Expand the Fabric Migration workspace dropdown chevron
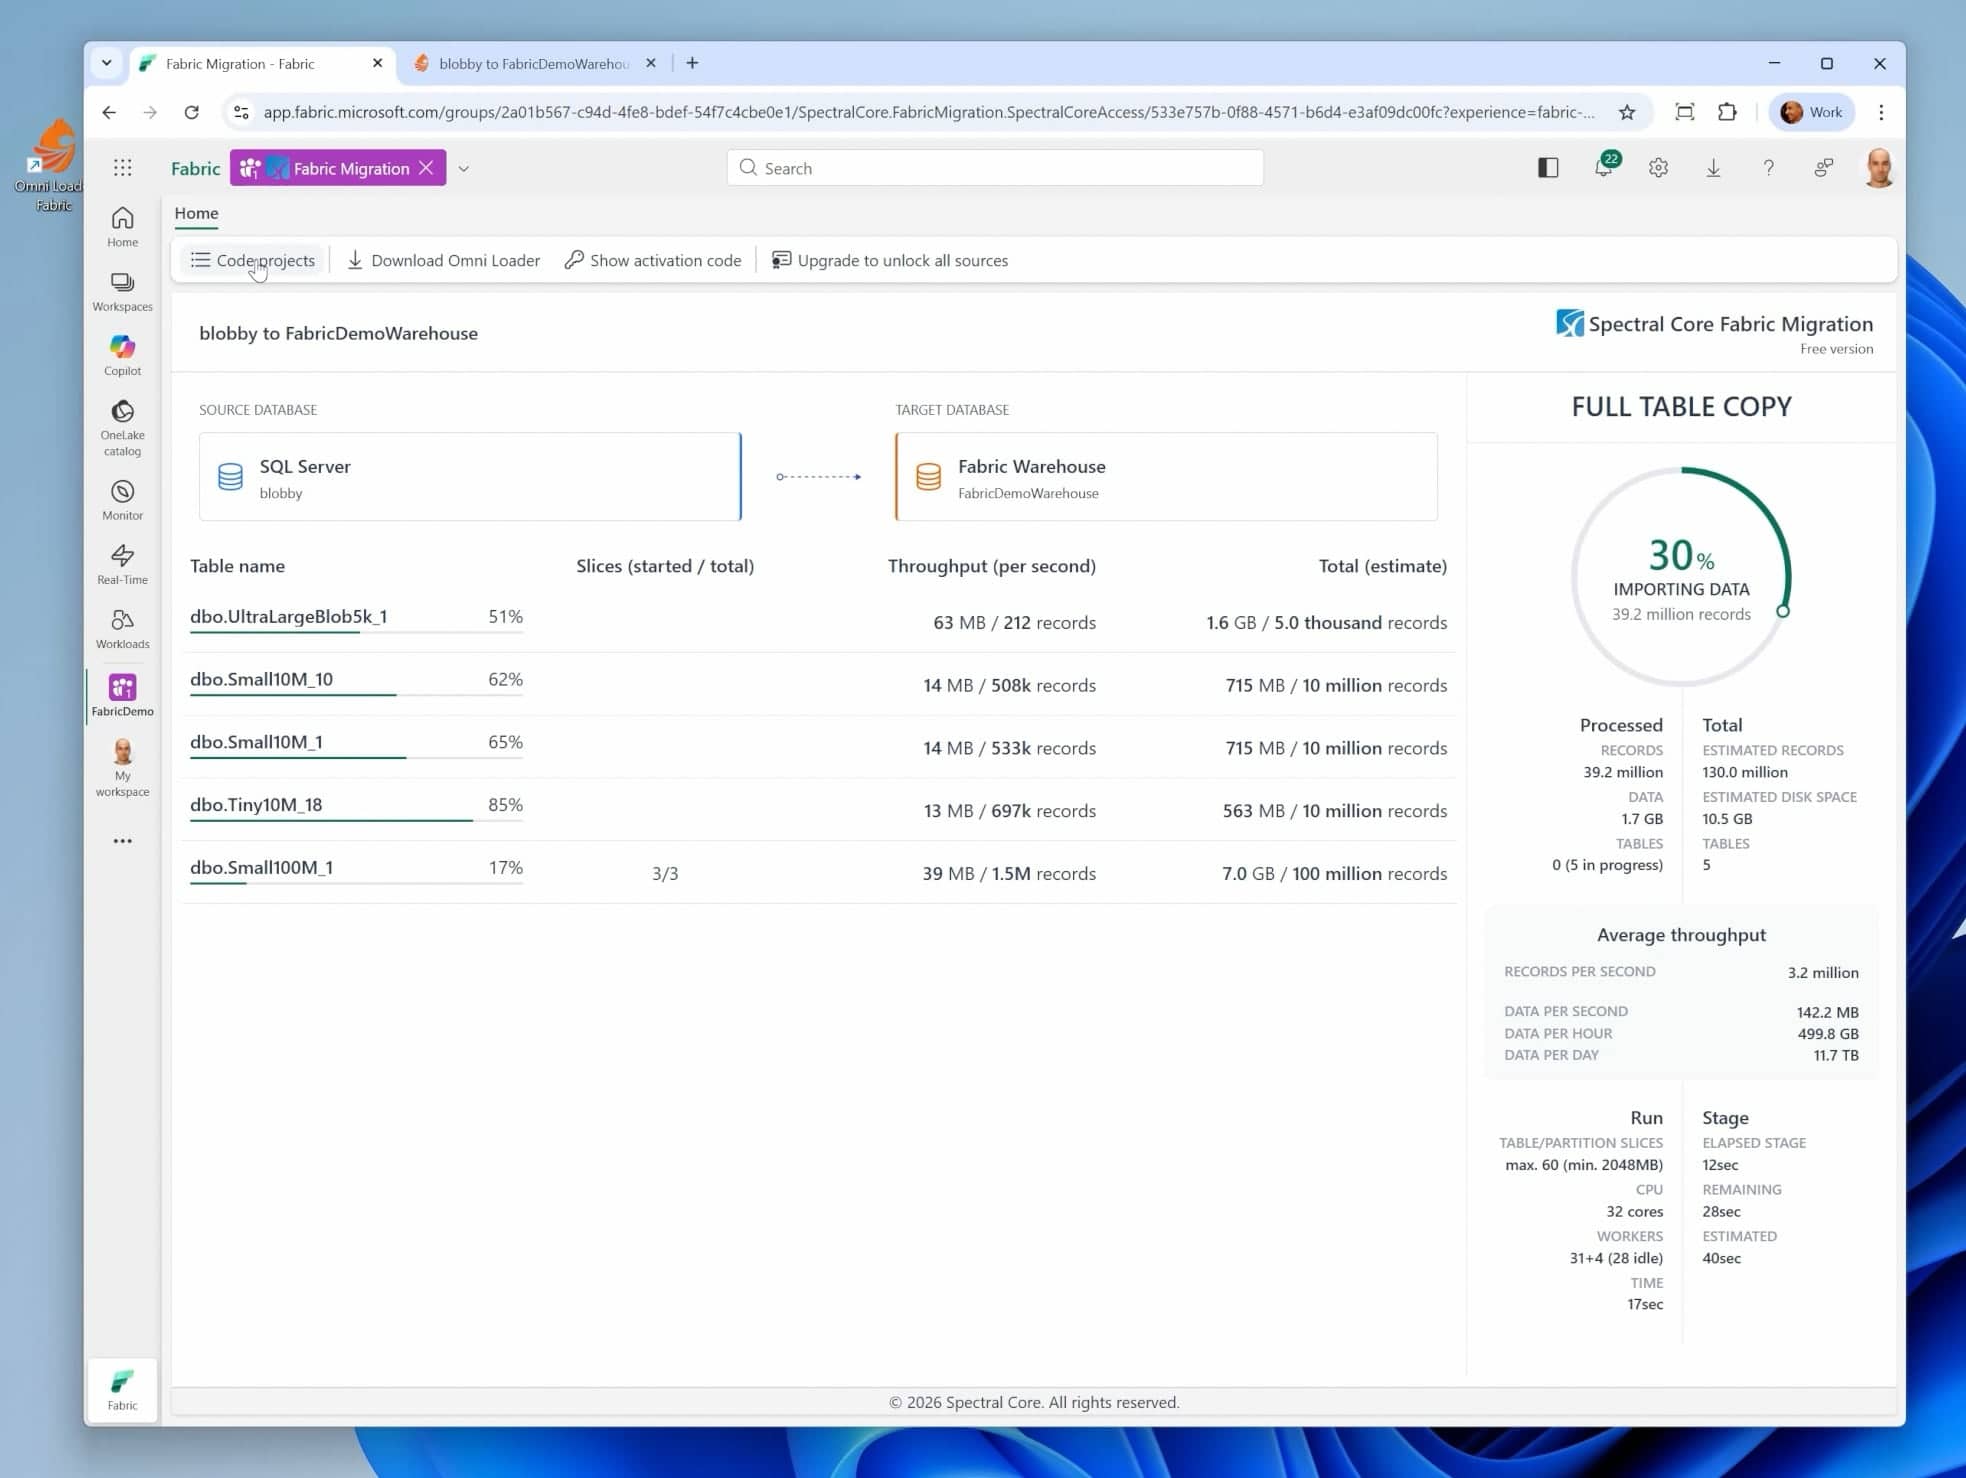This screenshot has width=1966, height=1478. pos(463,169)
